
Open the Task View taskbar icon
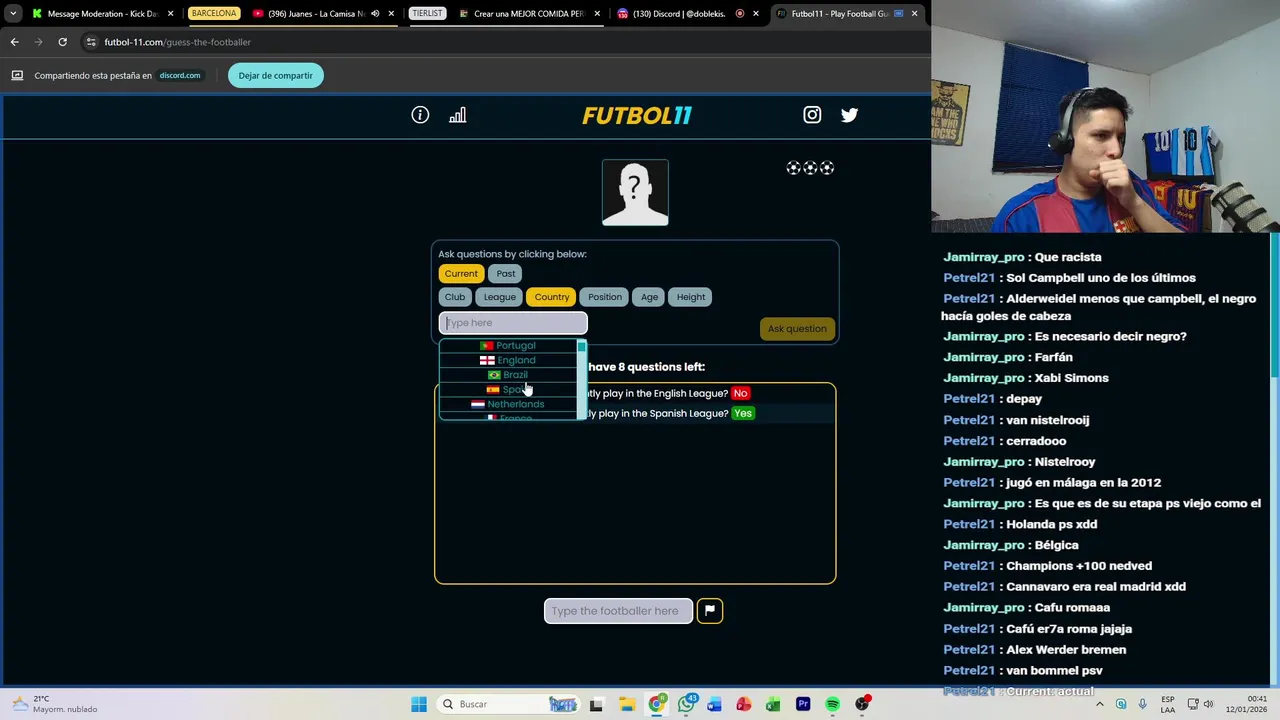[x=596, y=704]
